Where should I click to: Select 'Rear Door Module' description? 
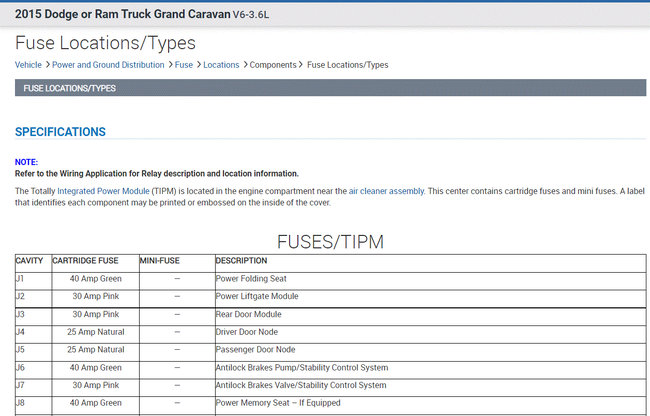click(x=249, y=314)
